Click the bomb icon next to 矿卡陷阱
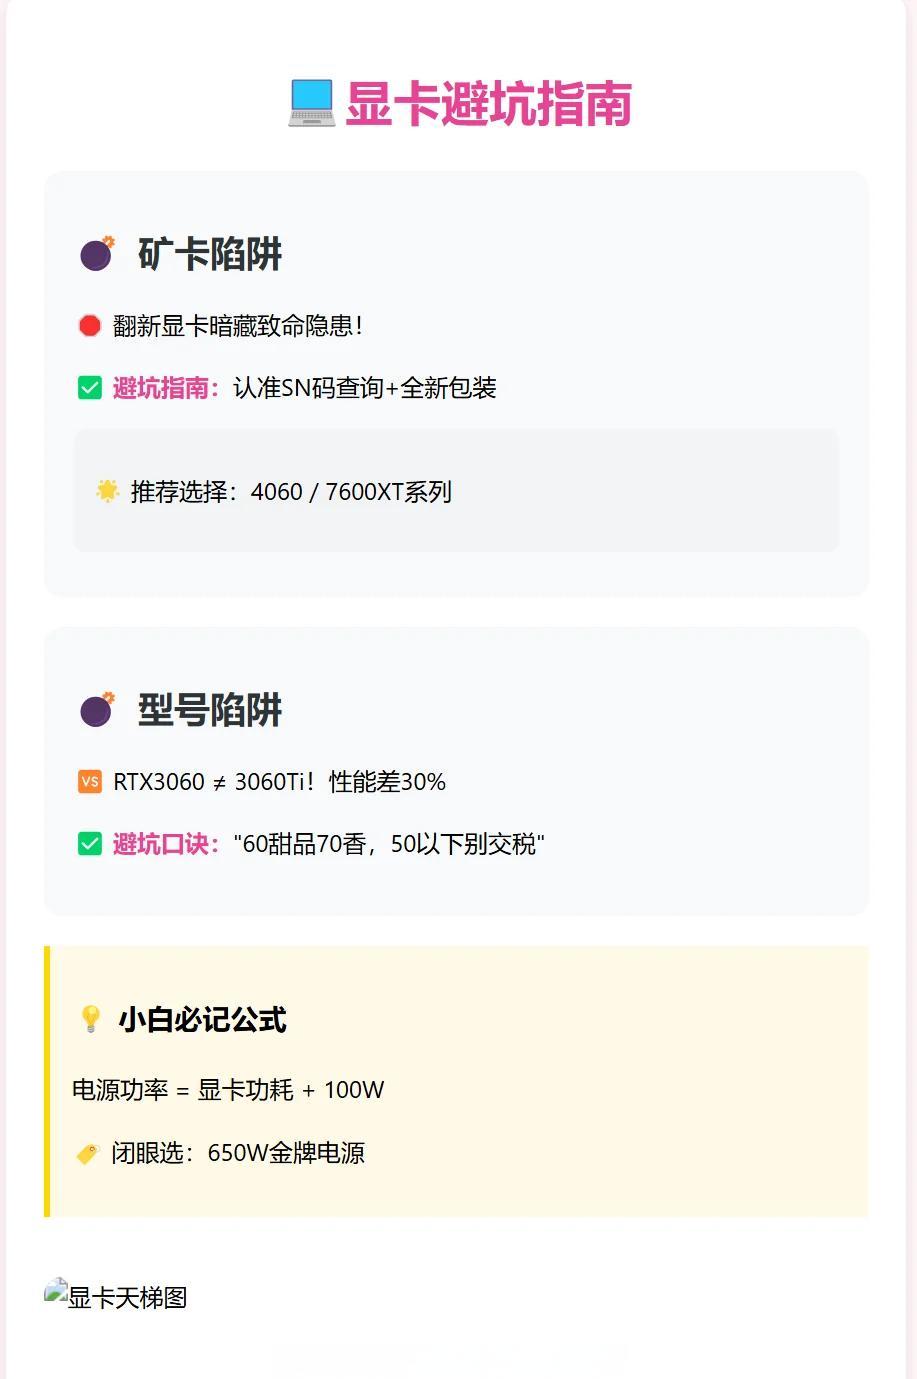Image resolution: width=917 pixels, height=1379 pixels. (x=97, y=254)
